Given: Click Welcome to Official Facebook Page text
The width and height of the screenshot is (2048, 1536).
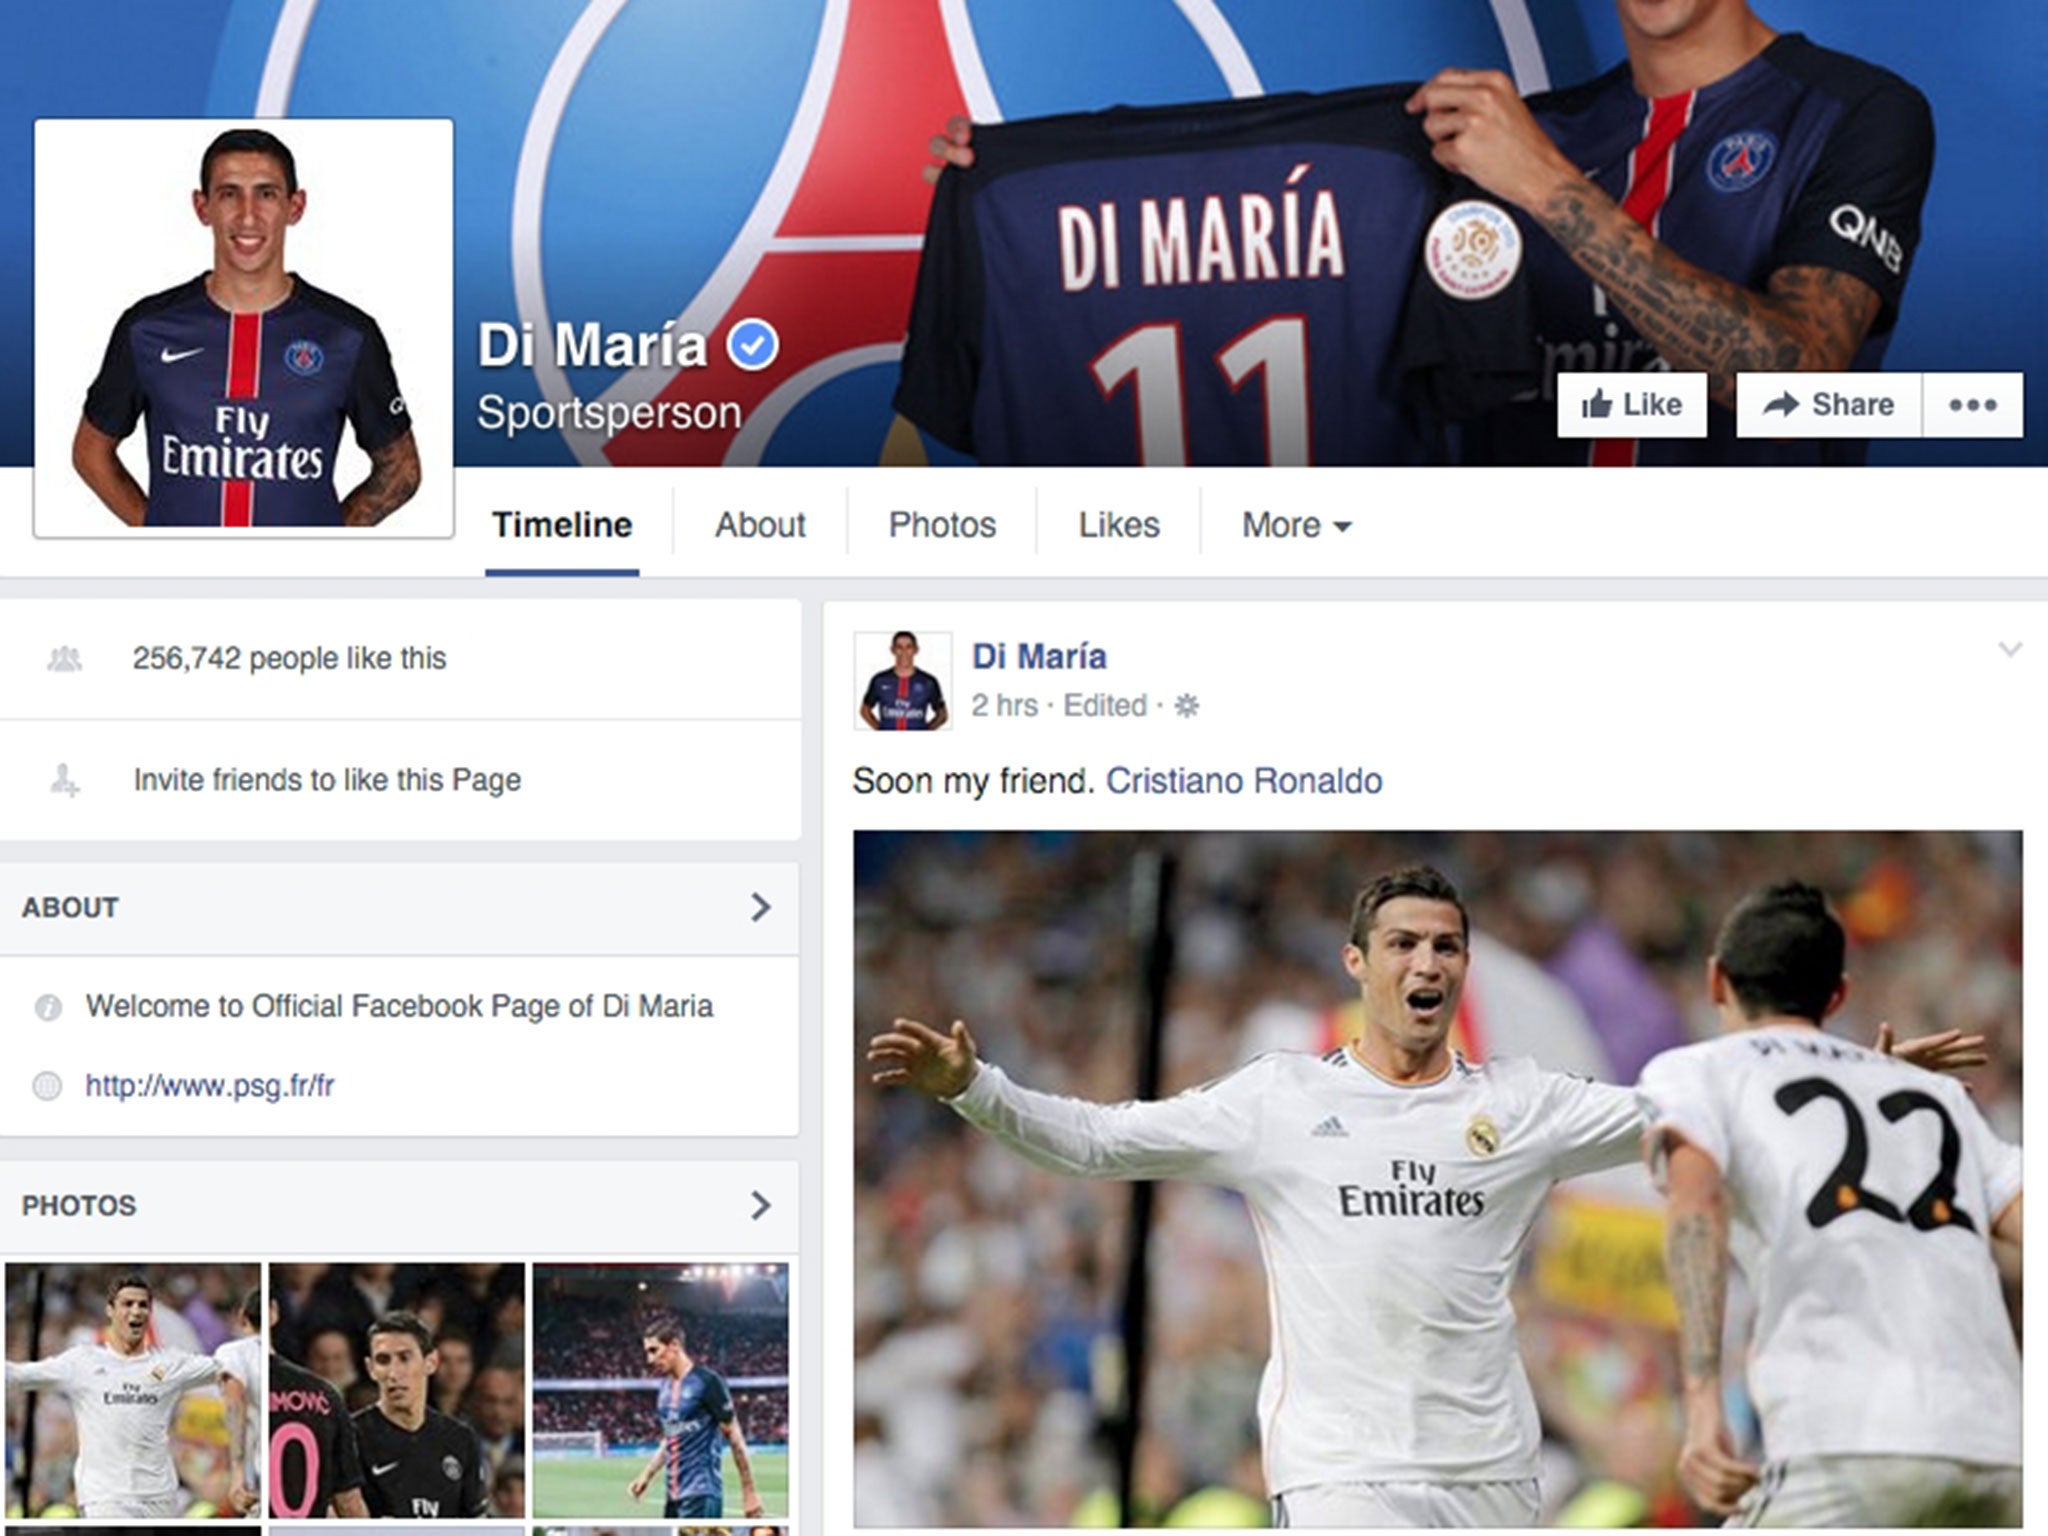Looking at the screenshot, I should [x=399, y=1007].
